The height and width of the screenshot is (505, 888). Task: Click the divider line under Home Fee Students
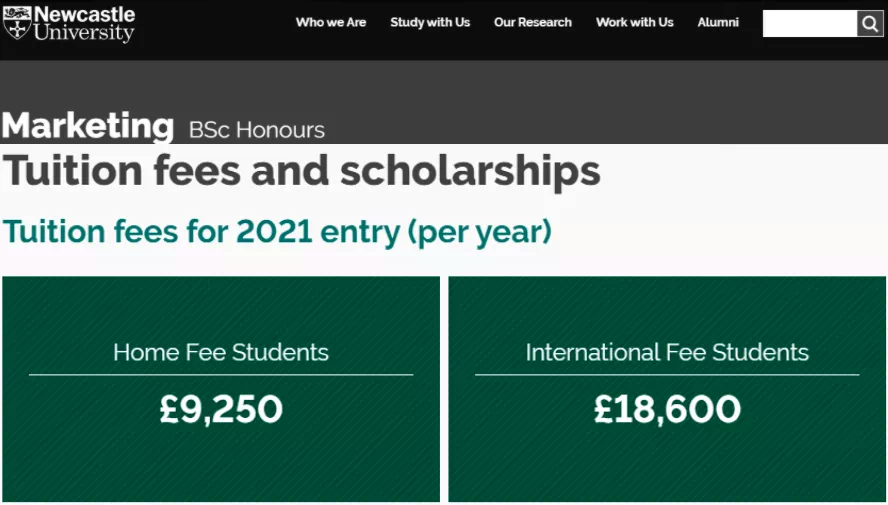221,375
